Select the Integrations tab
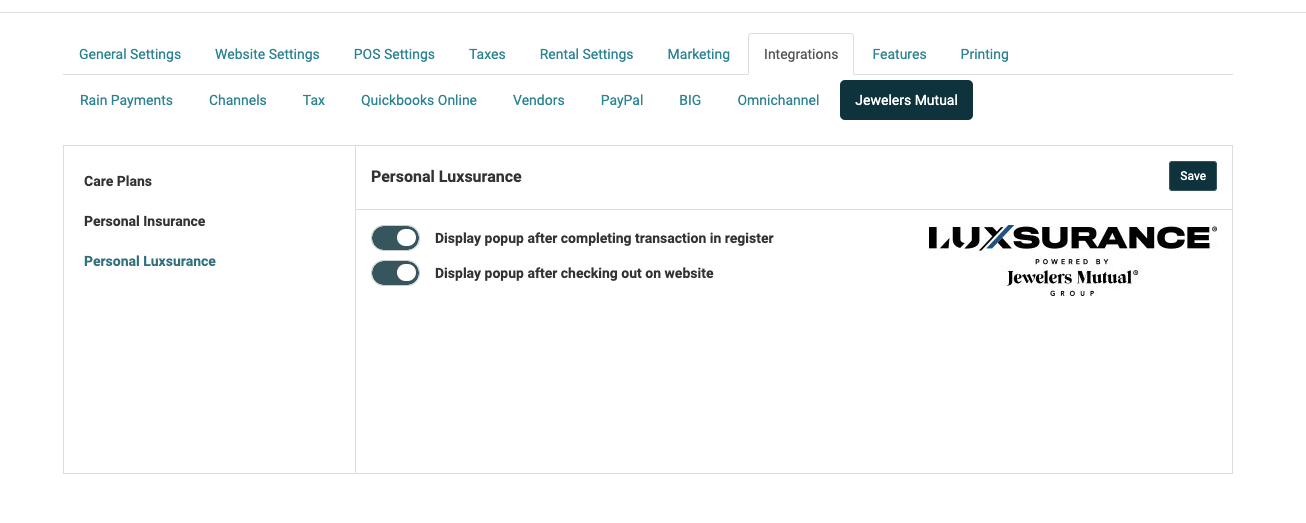Viewport: 1306px width, 523px height. 801,54
